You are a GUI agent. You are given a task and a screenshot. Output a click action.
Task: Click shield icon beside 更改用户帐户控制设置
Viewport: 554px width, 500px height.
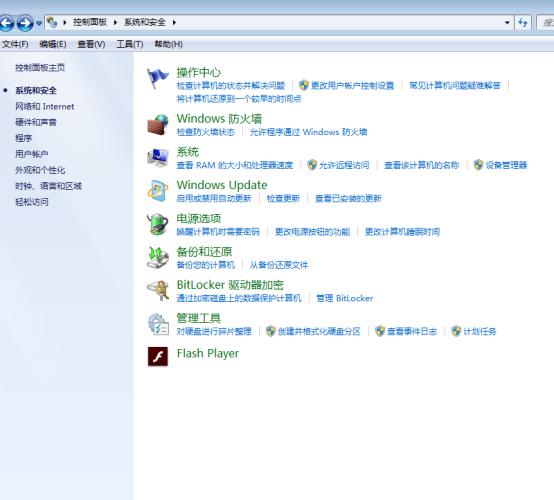(x=303, y=85)
